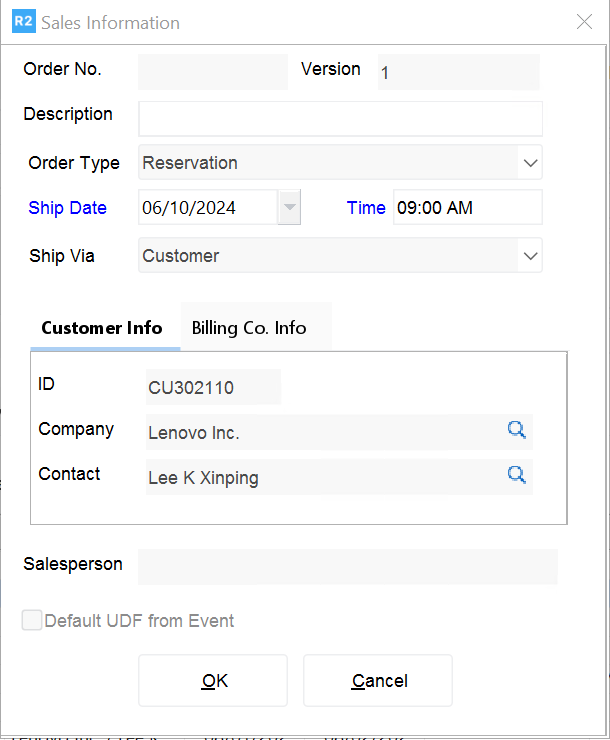Open the Billing Co. Info tab
The width and height of the screenshot is (610, 740).
click(249, 328)
